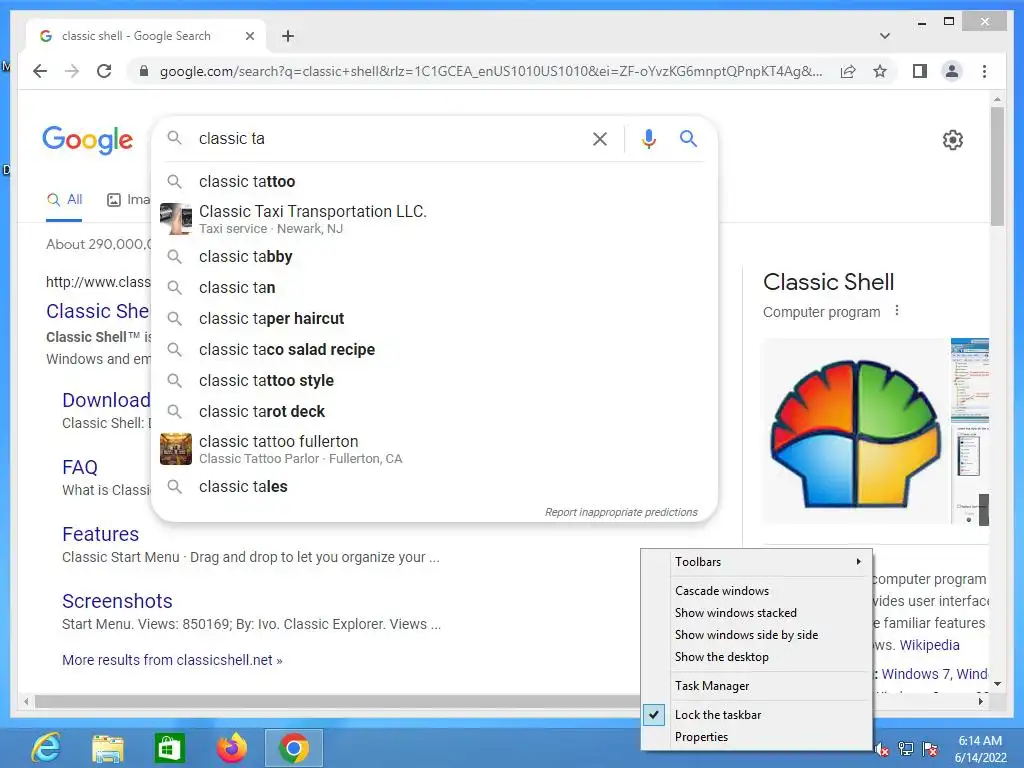
Task: Open the Microsoft Store taskbar icon
Action: tap(169, 748)
